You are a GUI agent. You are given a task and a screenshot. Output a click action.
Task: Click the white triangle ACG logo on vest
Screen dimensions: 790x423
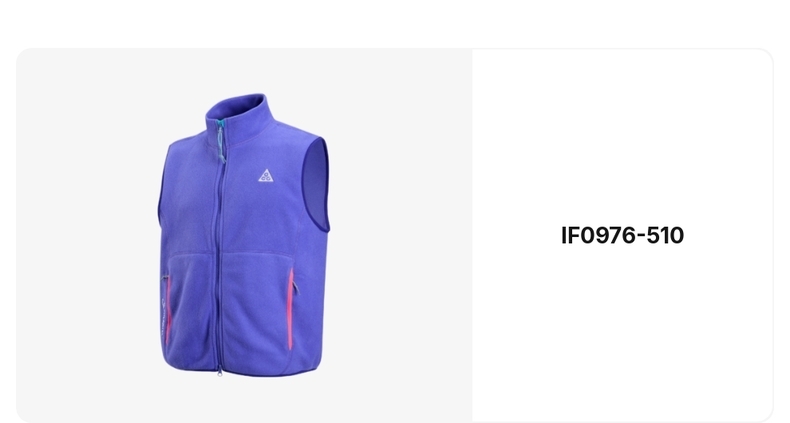coord(266,175)
